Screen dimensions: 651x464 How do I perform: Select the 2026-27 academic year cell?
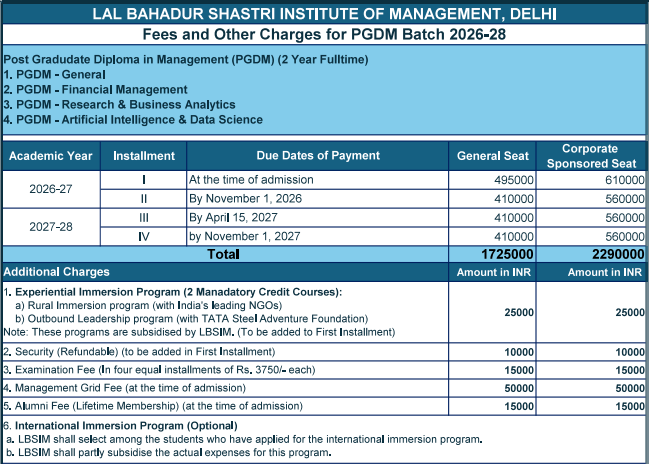pos(50,189)
